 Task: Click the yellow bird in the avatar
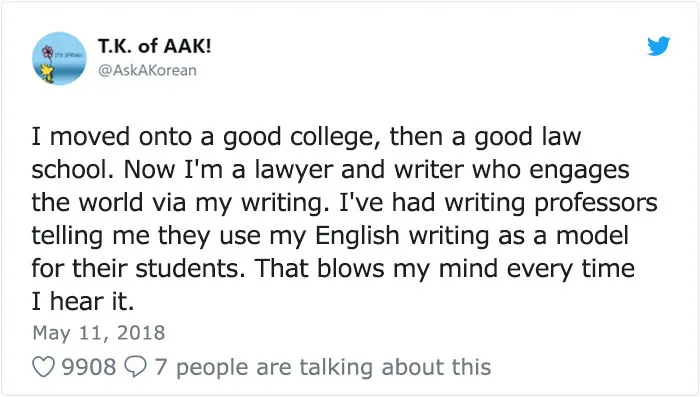point(47,73)
